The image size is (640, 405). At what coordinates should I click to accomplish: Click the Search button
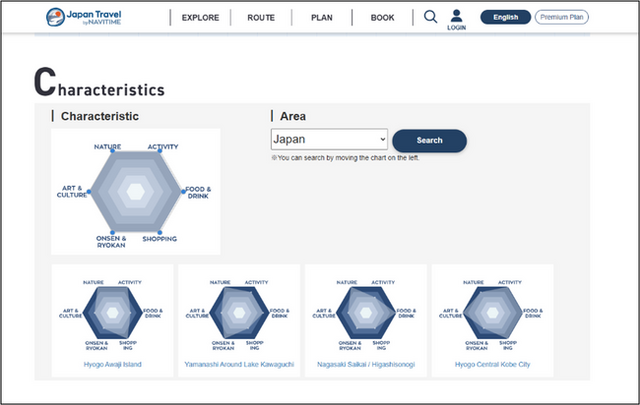point(429,140)
